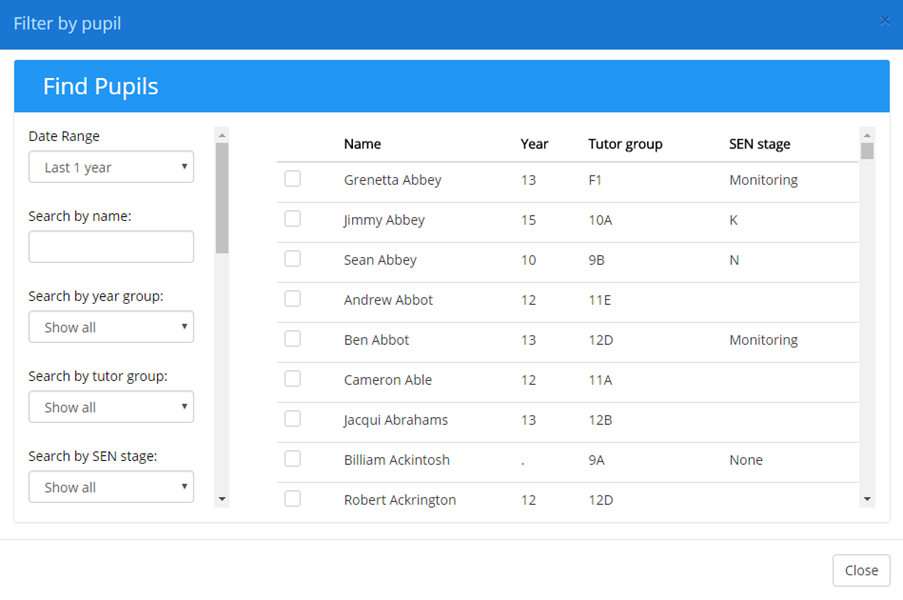Image resolution: width=903 pixels, height=600 pixels.
Task: Click the Year column header
Action: [534, 143]
